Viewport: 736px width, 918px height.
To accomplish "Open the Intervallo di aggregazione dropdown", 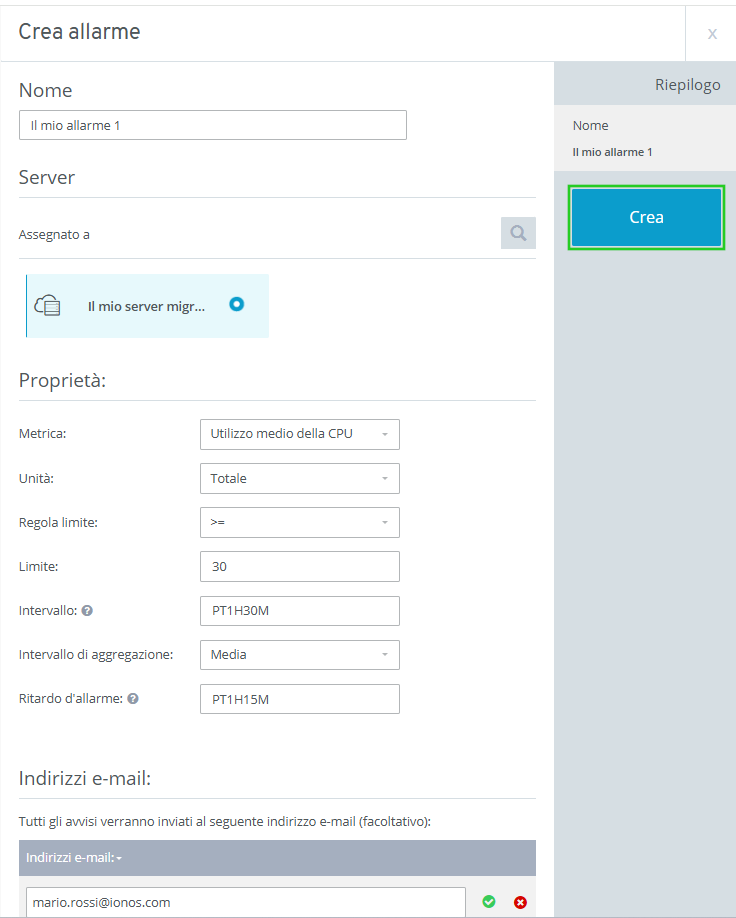I will (x=299, y=655).
